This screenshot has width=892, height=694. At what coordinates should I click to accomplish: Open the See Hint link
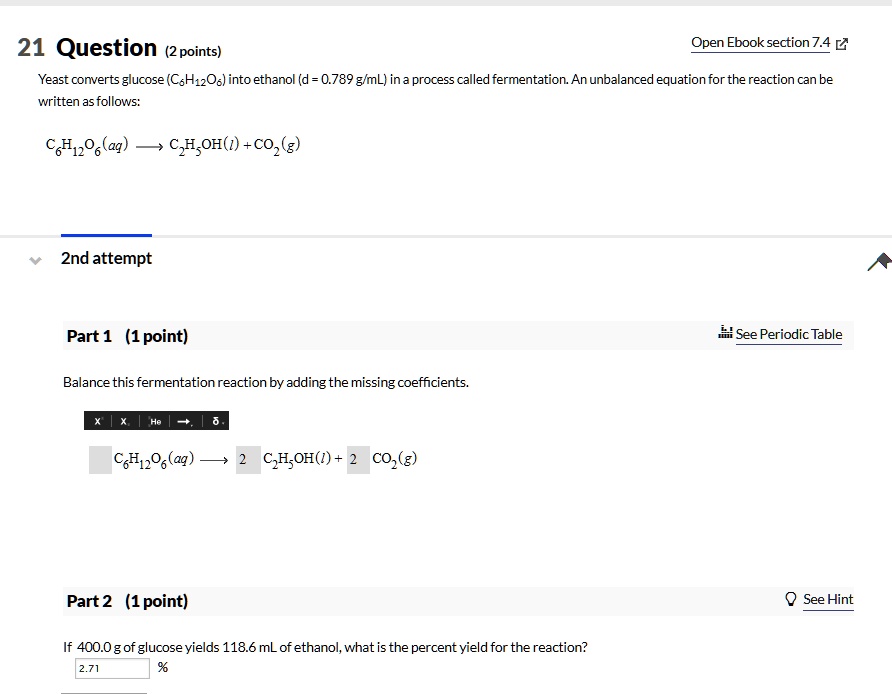[828, 599]
